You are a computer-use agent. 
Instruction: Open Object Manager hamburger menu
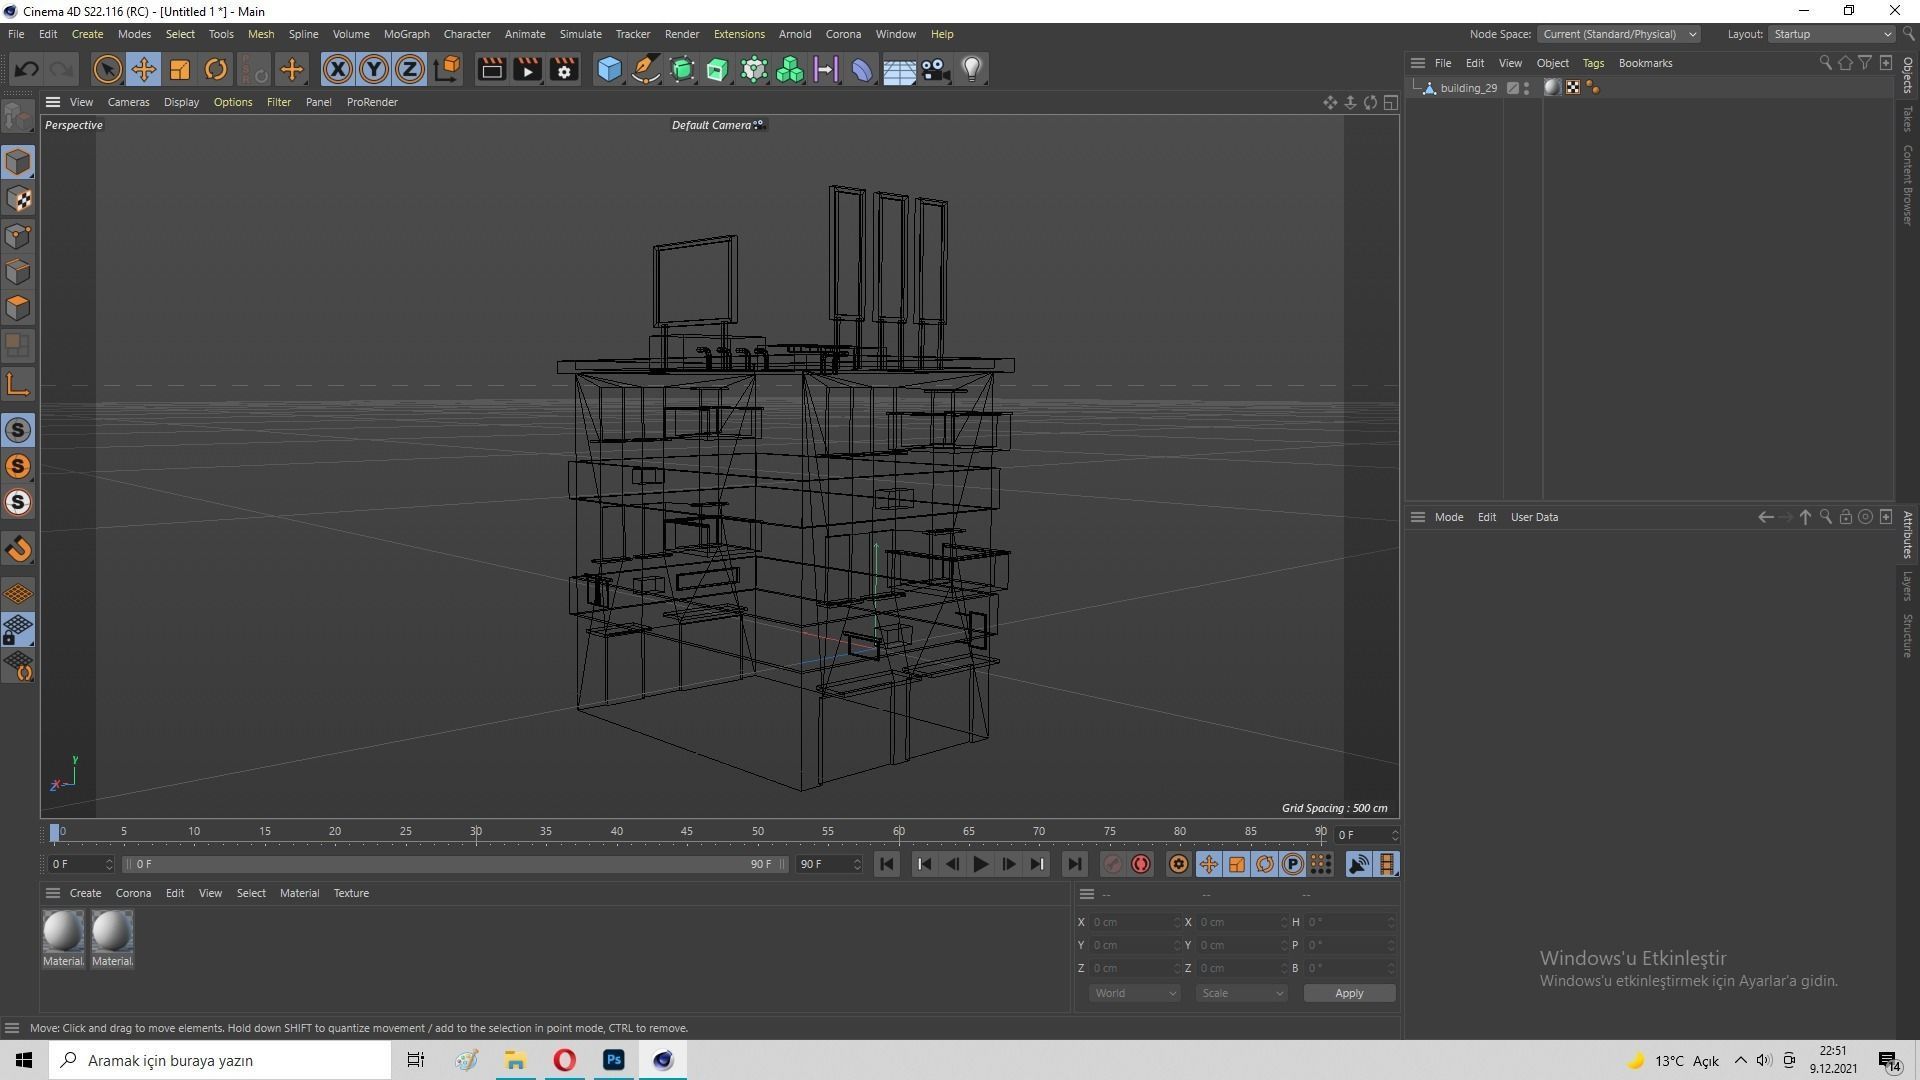coord(1417,63)
